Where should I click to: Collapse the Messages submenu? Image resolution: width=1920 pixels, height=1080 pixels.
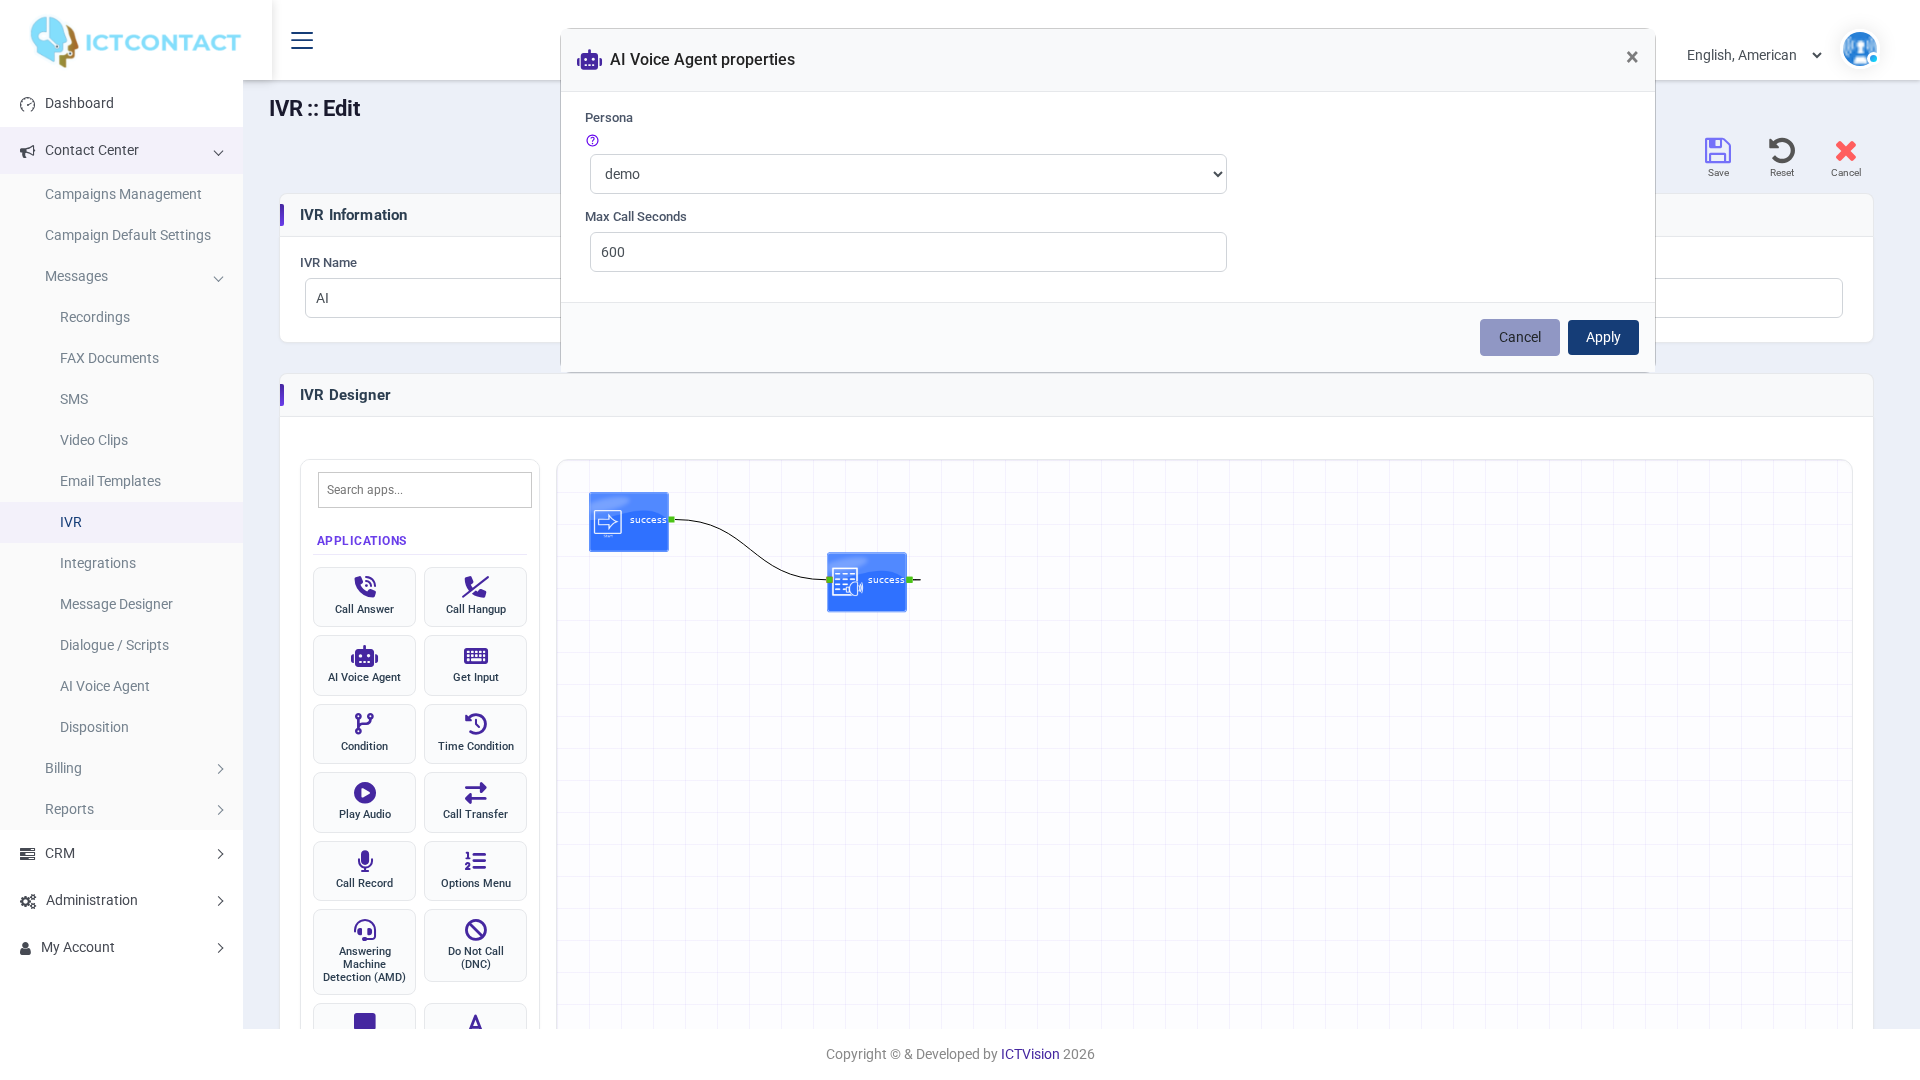[x=121, y=277]
